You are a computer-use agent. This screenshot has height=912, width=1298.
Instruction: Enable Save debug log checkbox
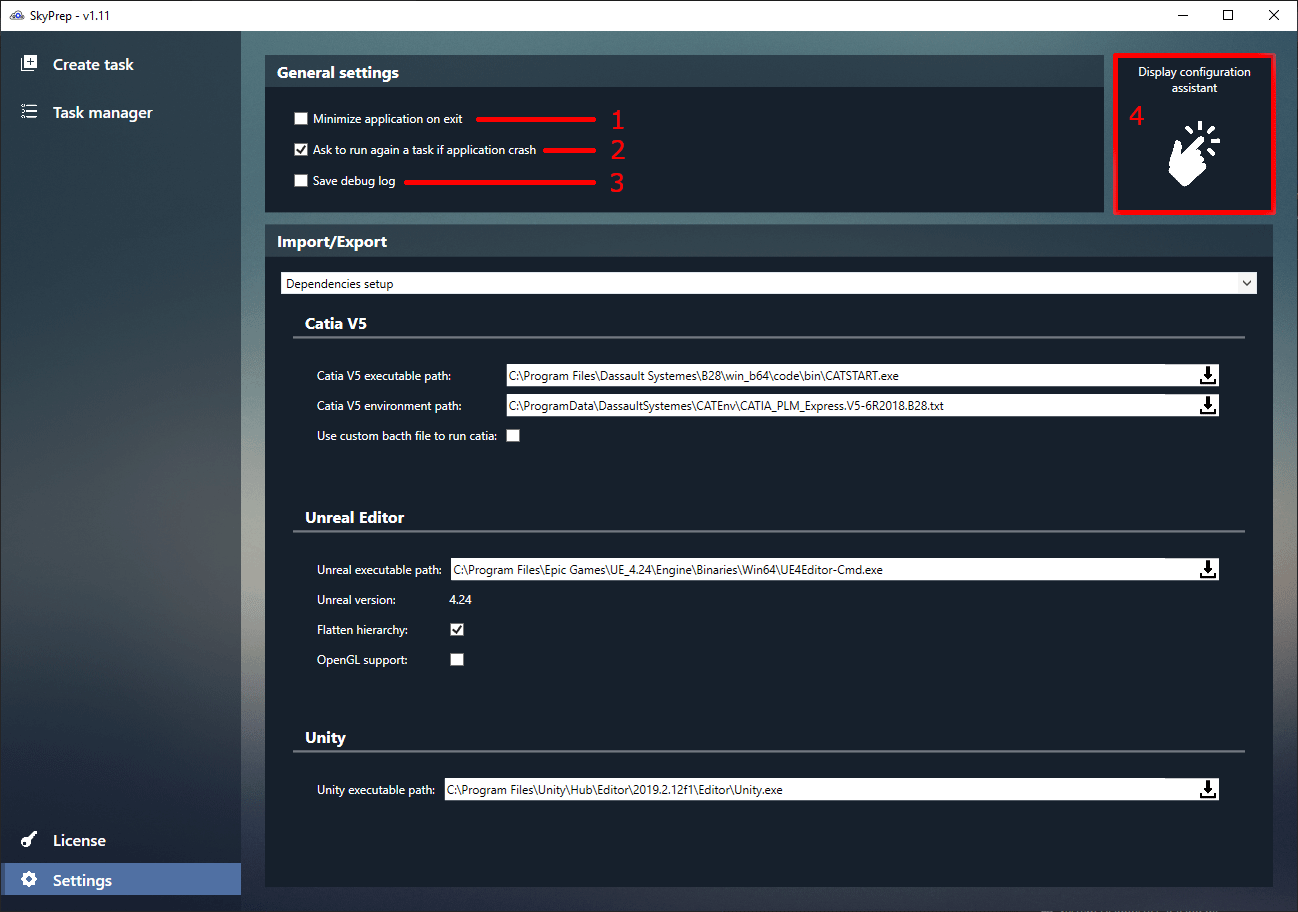coord(301,181)
